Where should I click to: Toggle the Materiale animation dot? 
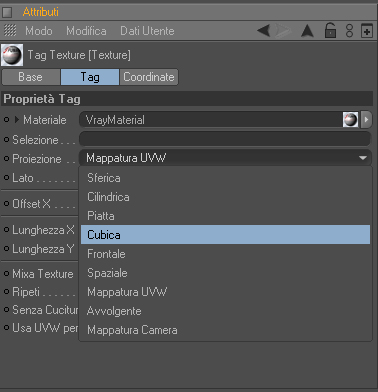[6, 120]
